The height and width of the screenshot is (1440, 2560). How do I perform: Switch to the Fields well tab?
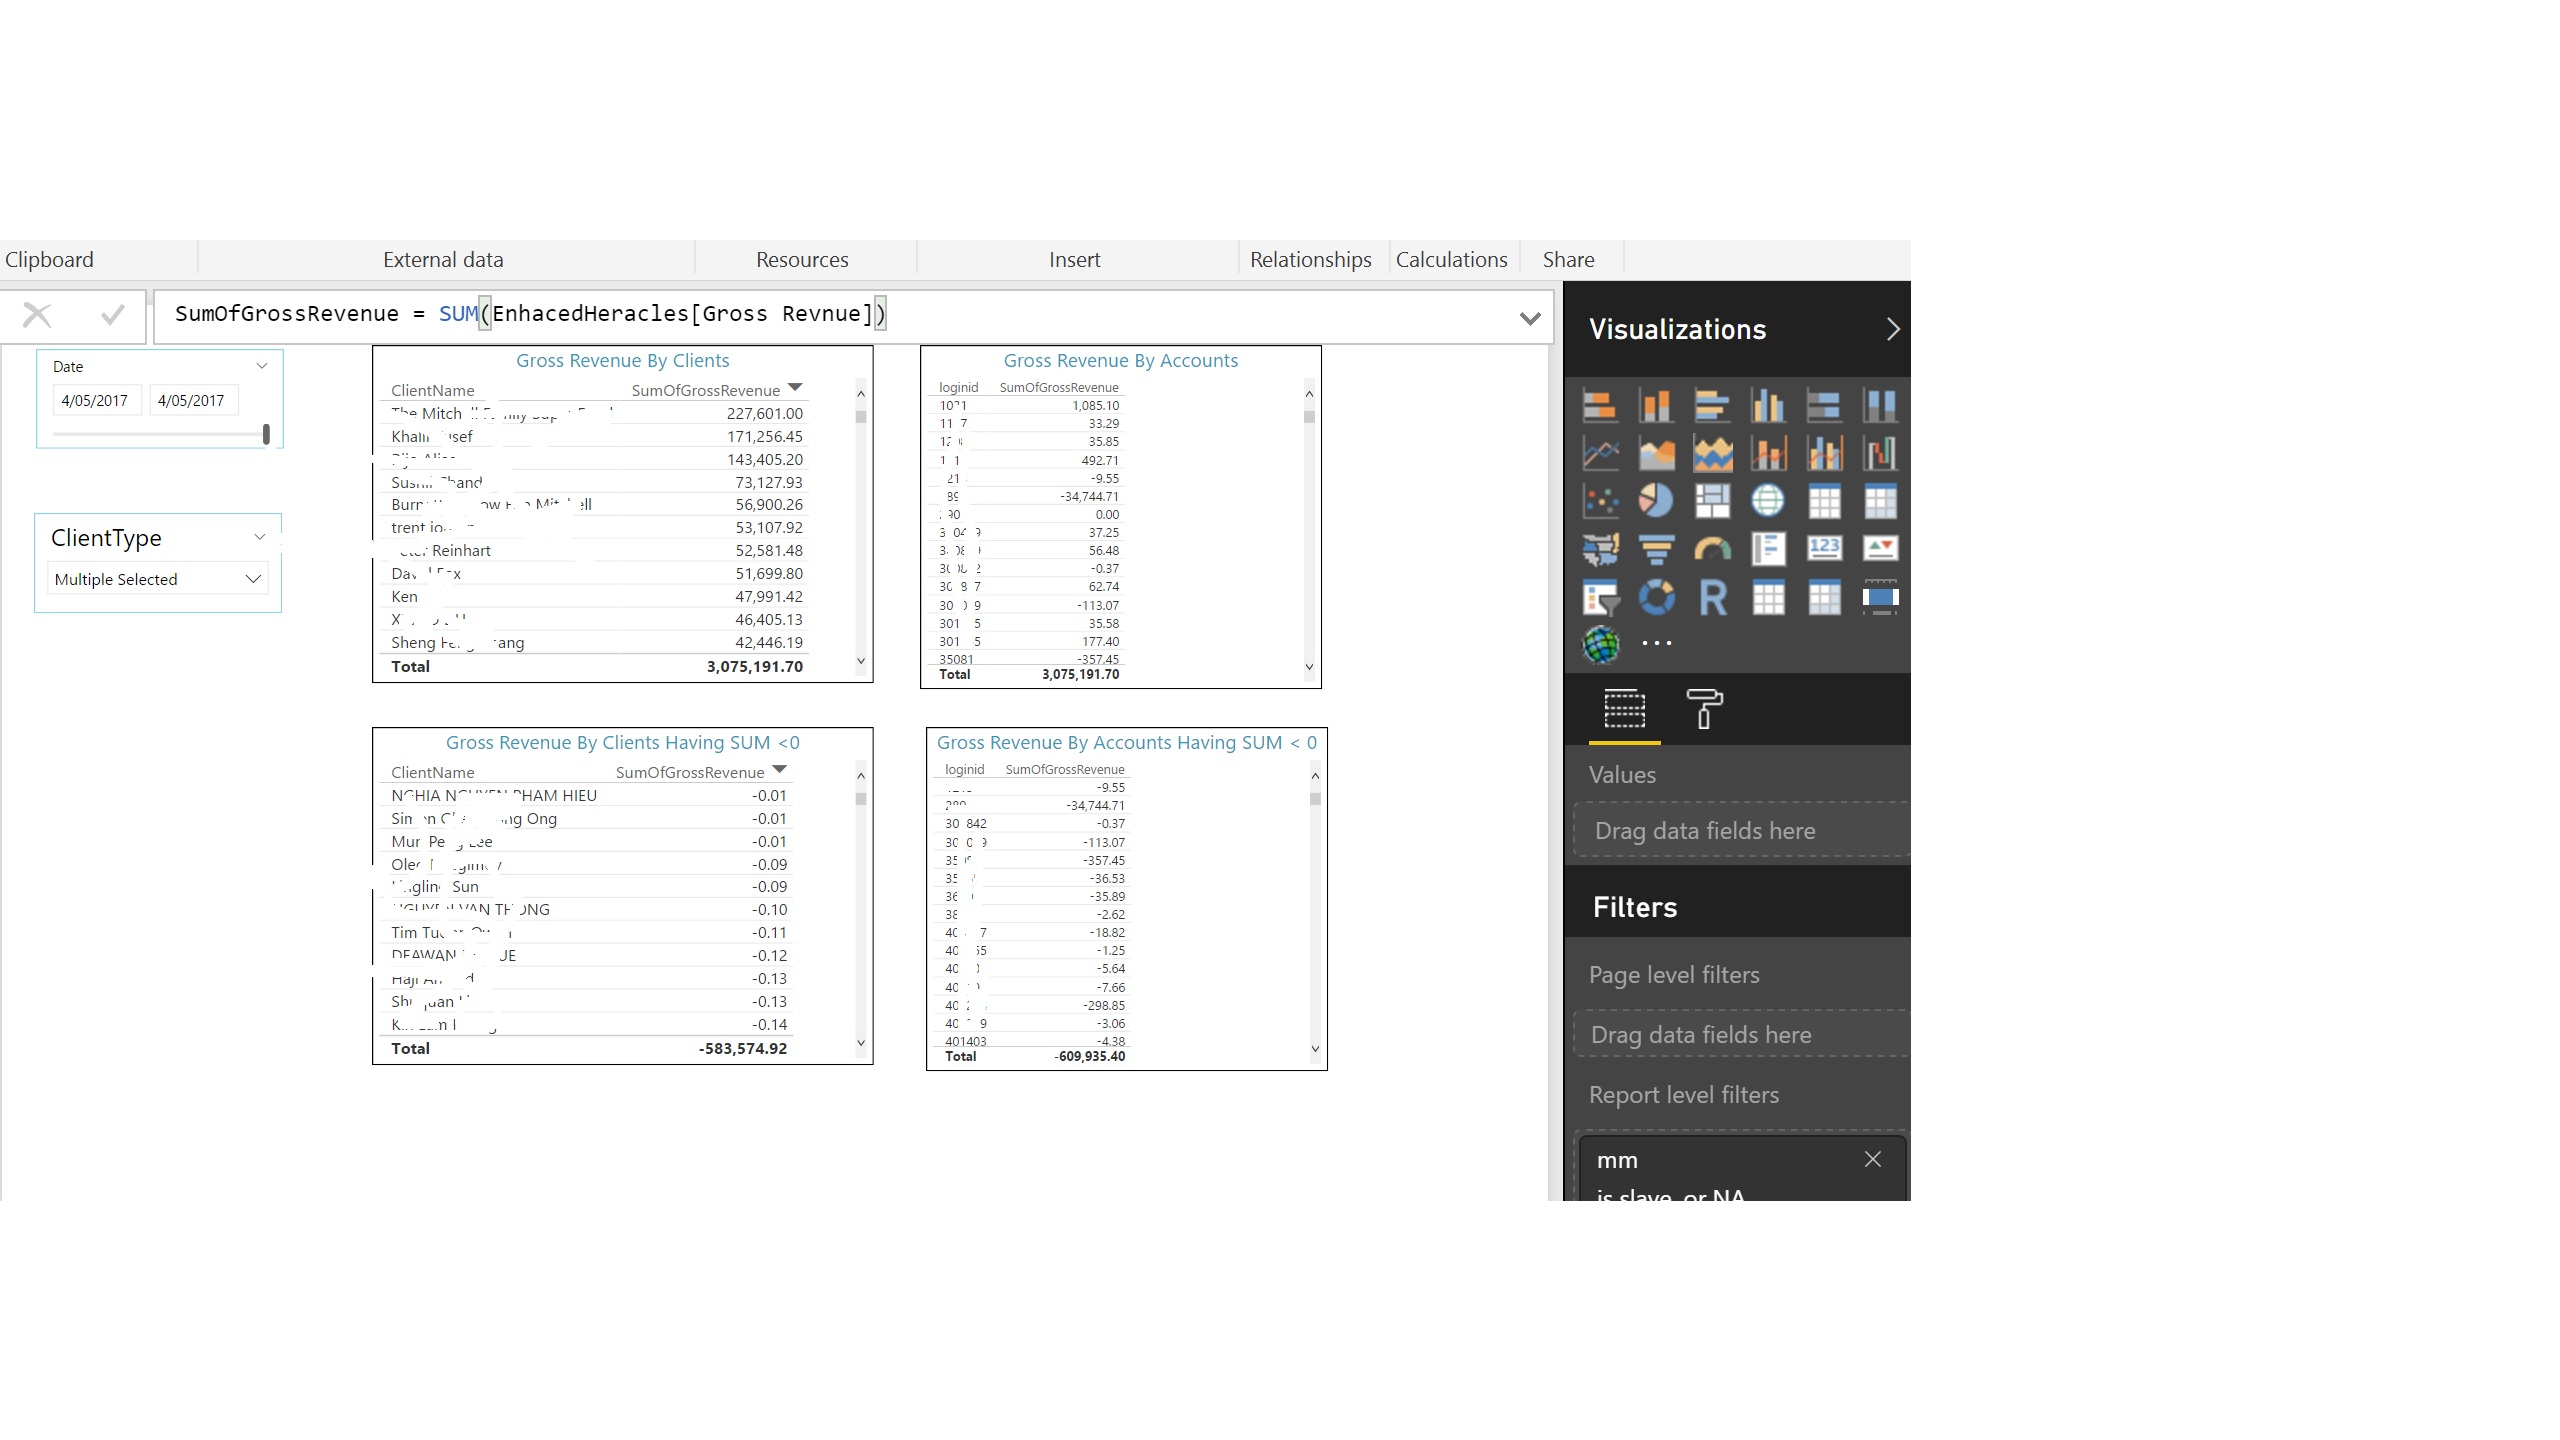[x=1624, y=709]
